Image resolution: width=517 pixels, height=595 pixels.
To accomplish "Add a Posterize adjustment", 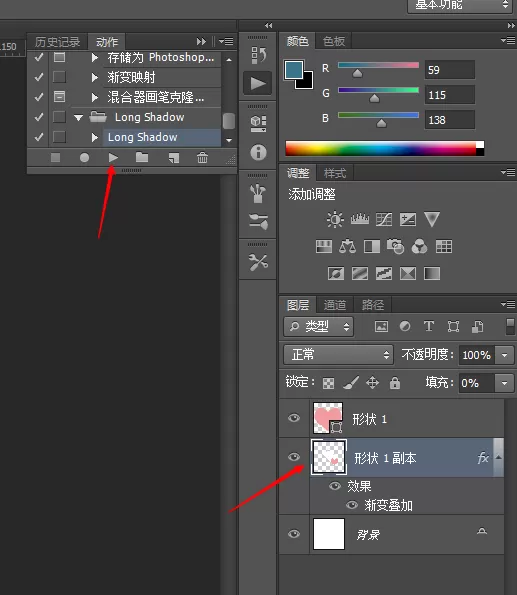I will tap(360, 273).
